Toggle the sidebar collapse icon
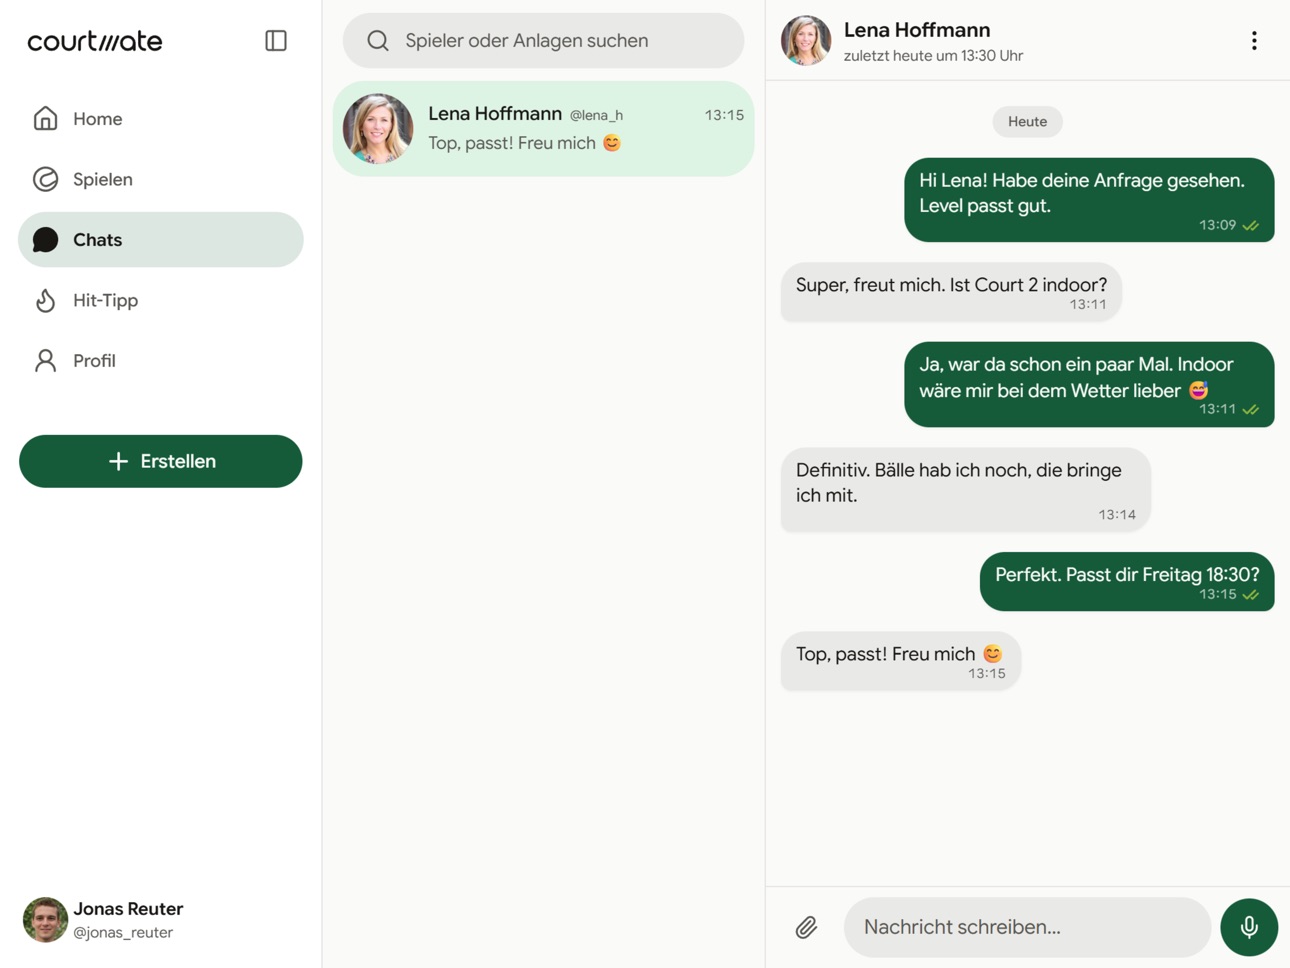This screenshot has height=968, width=1290. 276,41
